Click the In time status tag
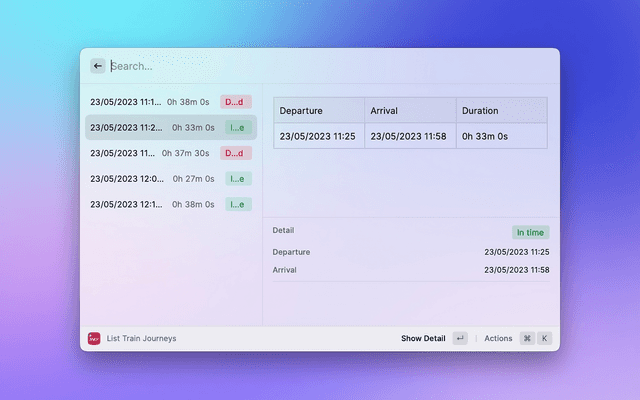 [530, 232]
